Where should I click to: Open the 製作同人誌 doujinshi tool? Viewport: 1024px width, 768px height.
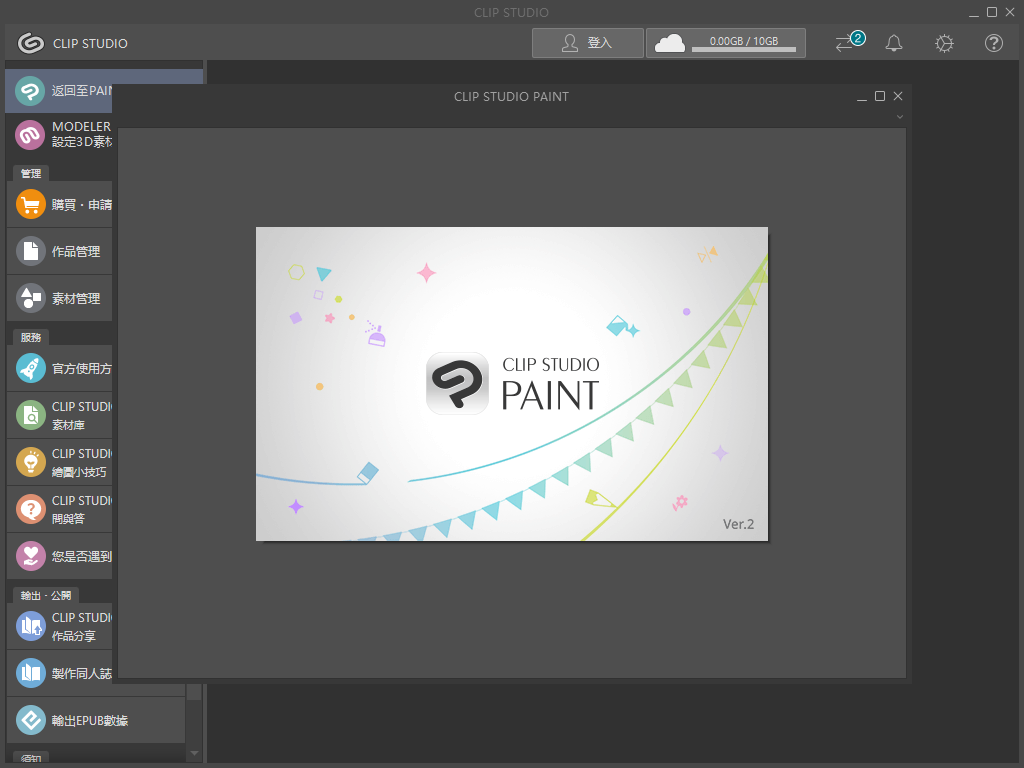click(x=30, y=673)
